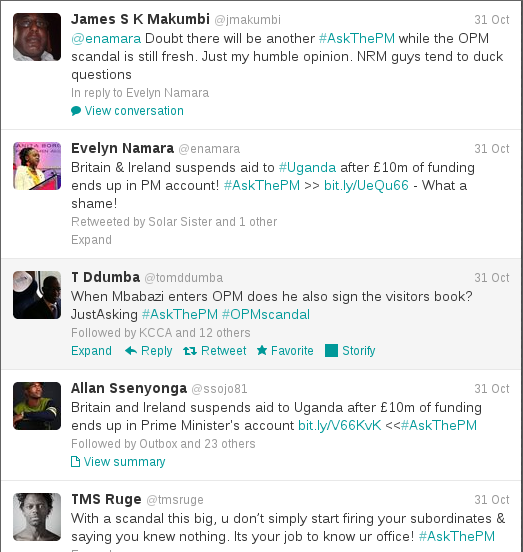Open the @enamara mention in Makumbi's tweet

coord(106,38)
